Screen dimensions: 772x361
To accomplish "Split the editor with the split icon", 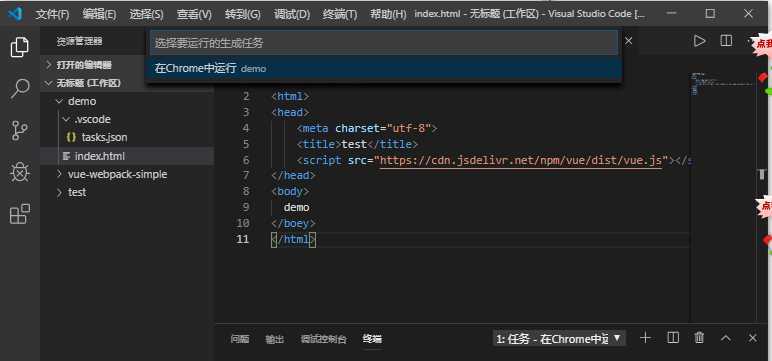I will pos(726,41).
